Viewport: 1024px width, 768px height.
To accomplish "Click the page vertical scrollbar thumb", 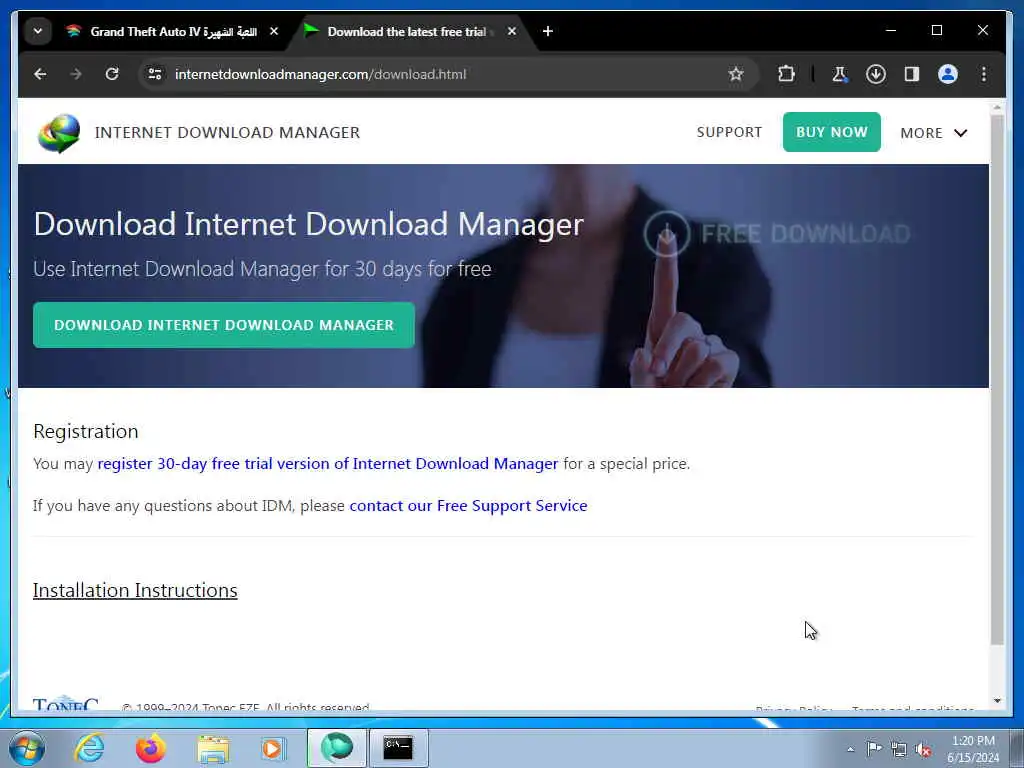I will pyautogui.click(x=997, y=380).
